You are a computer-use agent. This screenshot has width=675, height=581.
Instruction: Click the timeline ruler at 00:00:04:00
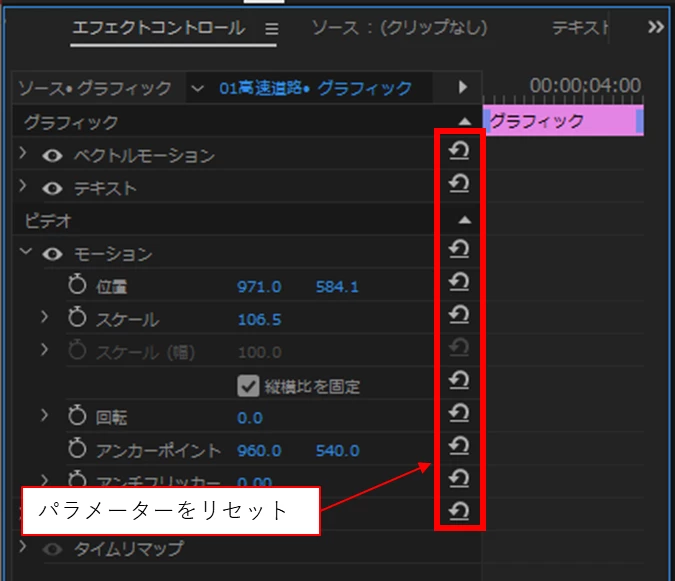(585, 86)
